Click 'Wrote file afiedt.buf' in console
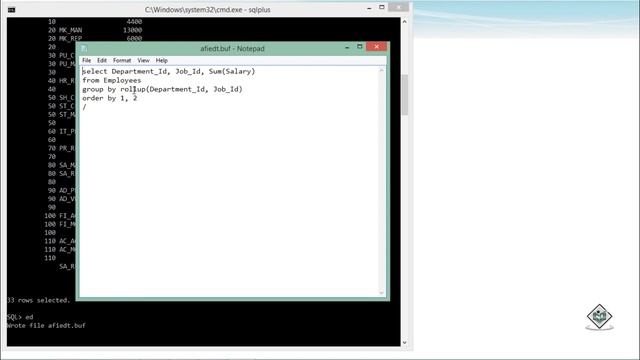The width and height of the screenshot is (640, 360). click(46, 325)
